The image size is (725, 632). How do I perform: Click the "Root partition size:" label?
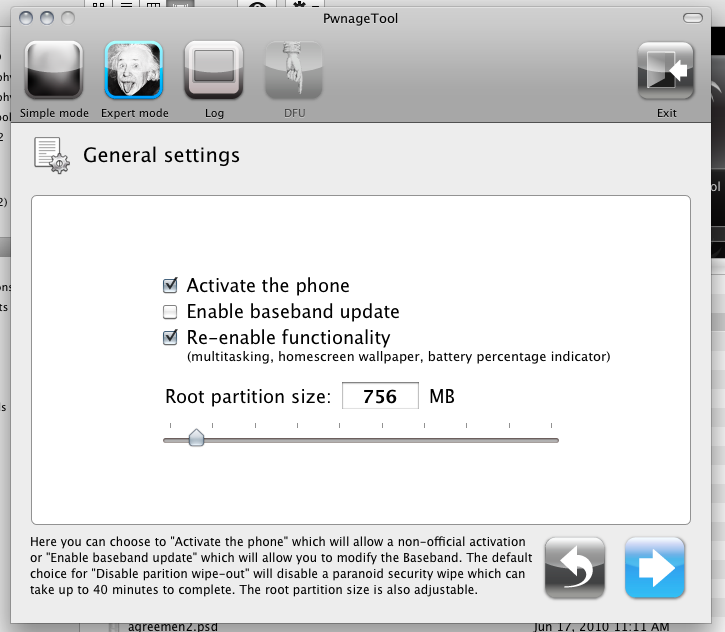(248, 397)
